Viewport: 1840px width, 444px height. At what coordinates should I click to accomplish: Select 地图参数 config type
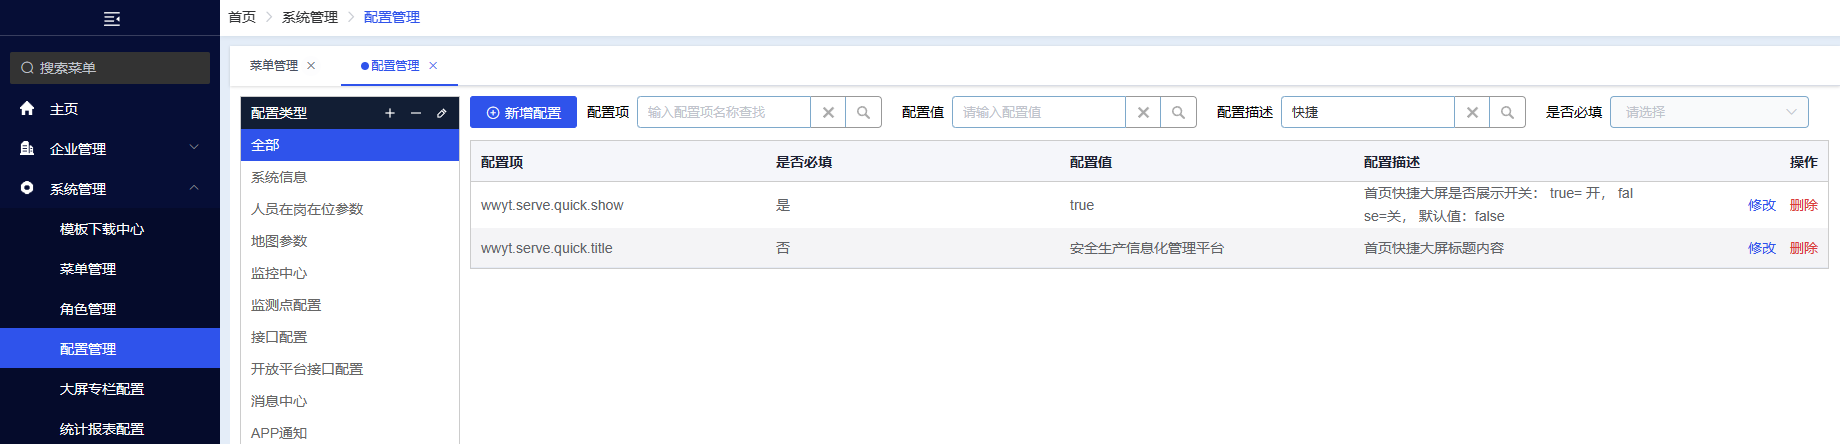coord(350,241)
